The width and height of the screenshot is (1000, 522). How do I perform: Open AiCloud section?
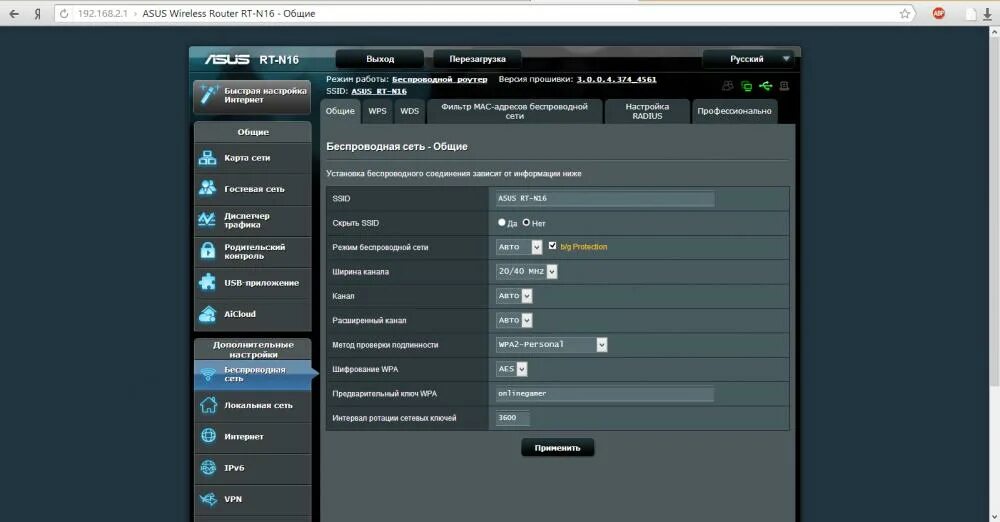pyautogui.click(x=253, y=314)
